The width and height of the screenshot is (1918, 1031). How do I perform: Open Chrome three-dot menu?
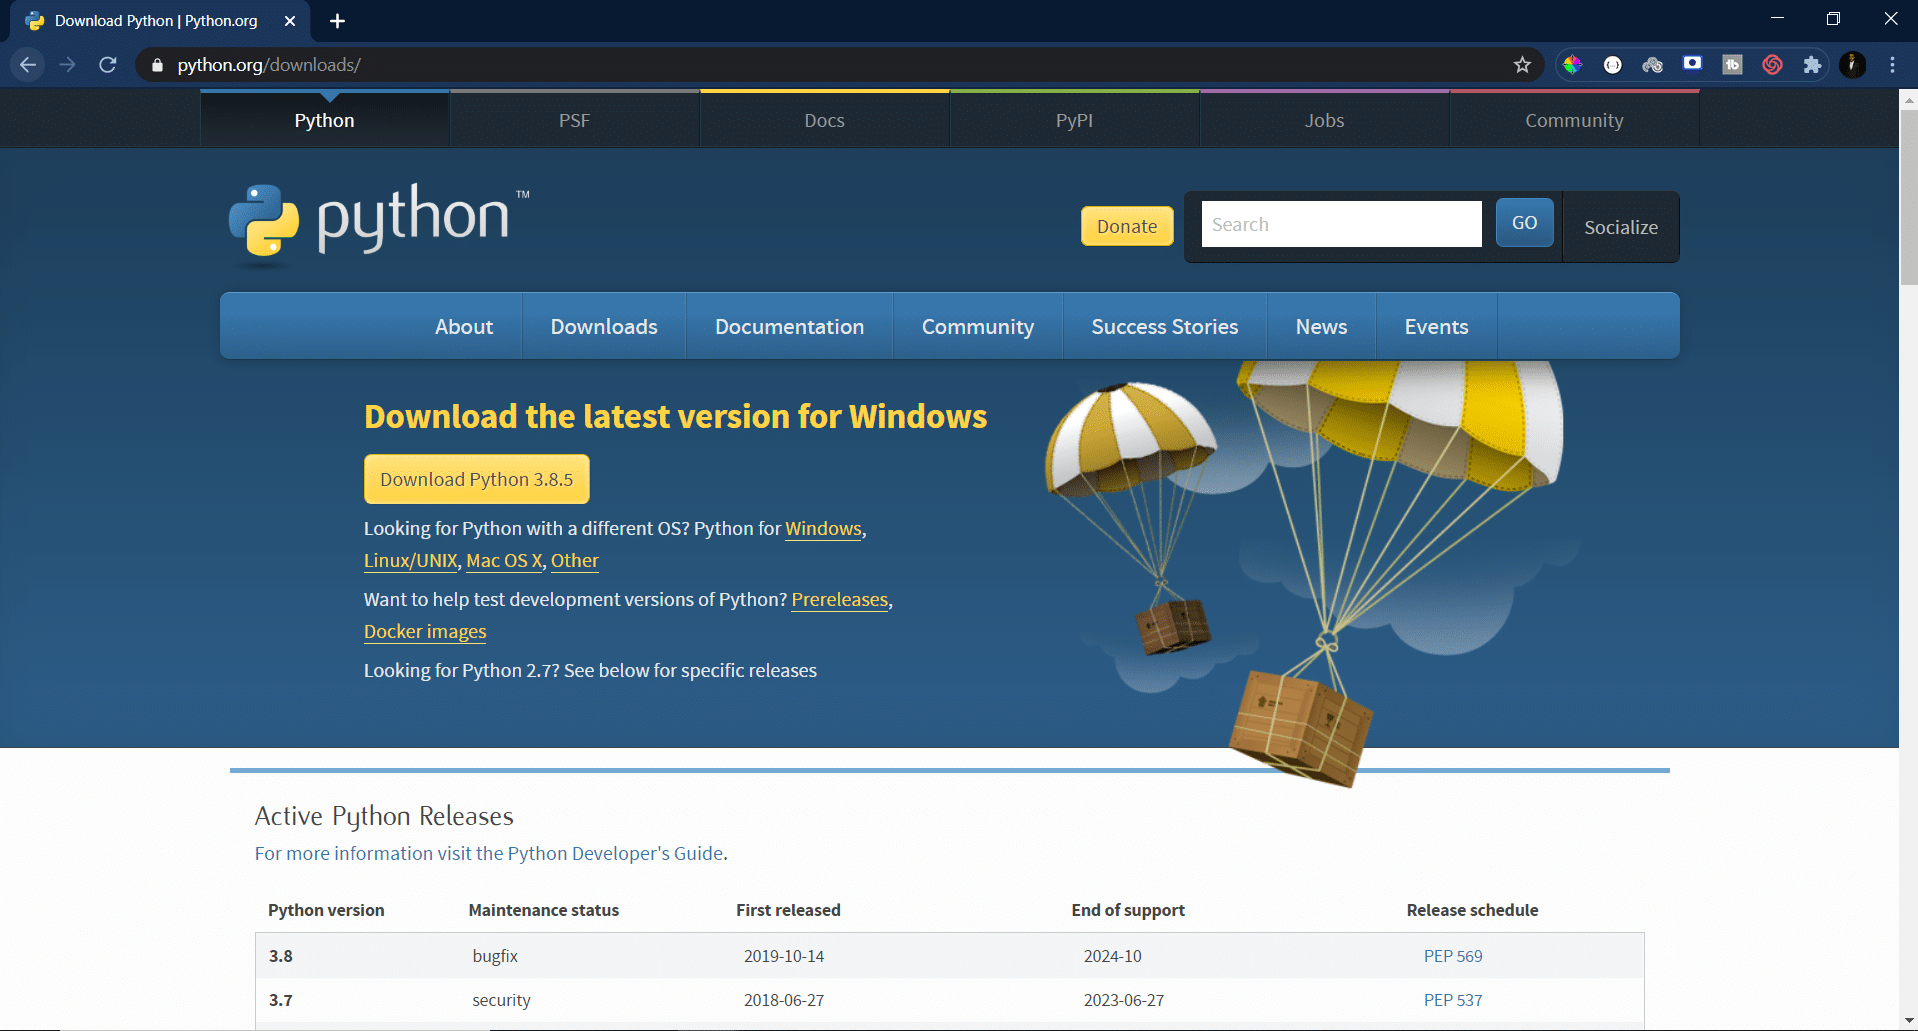point(1892,65)
